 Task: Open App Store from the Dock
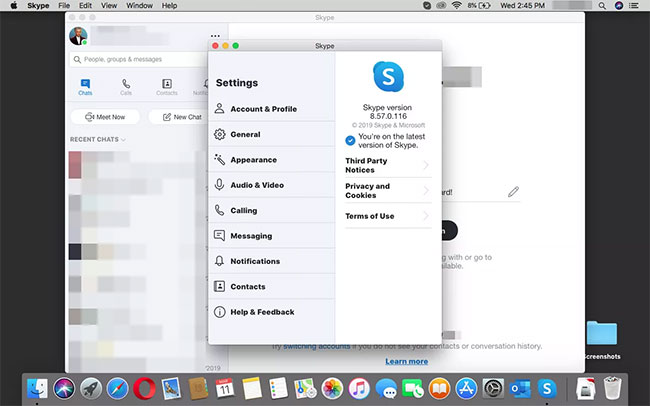[x=466, y=389]
